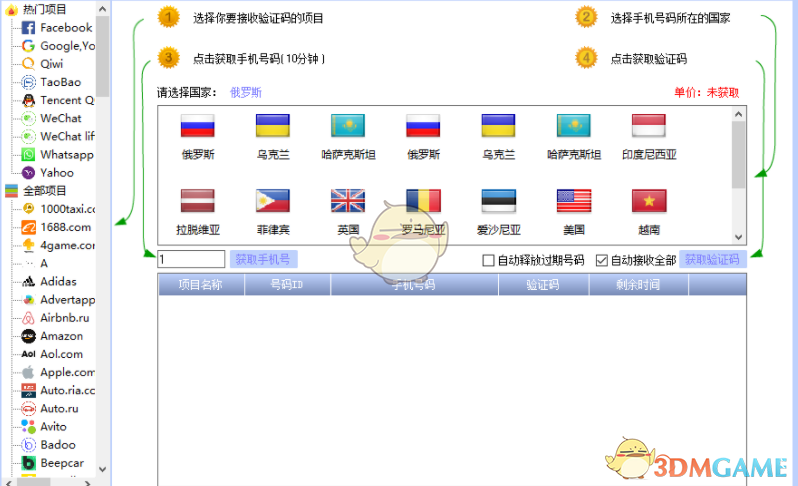Viewport: 798px width, 486px height.
Task: Select the 1688.com project icon
Action: 28,227
